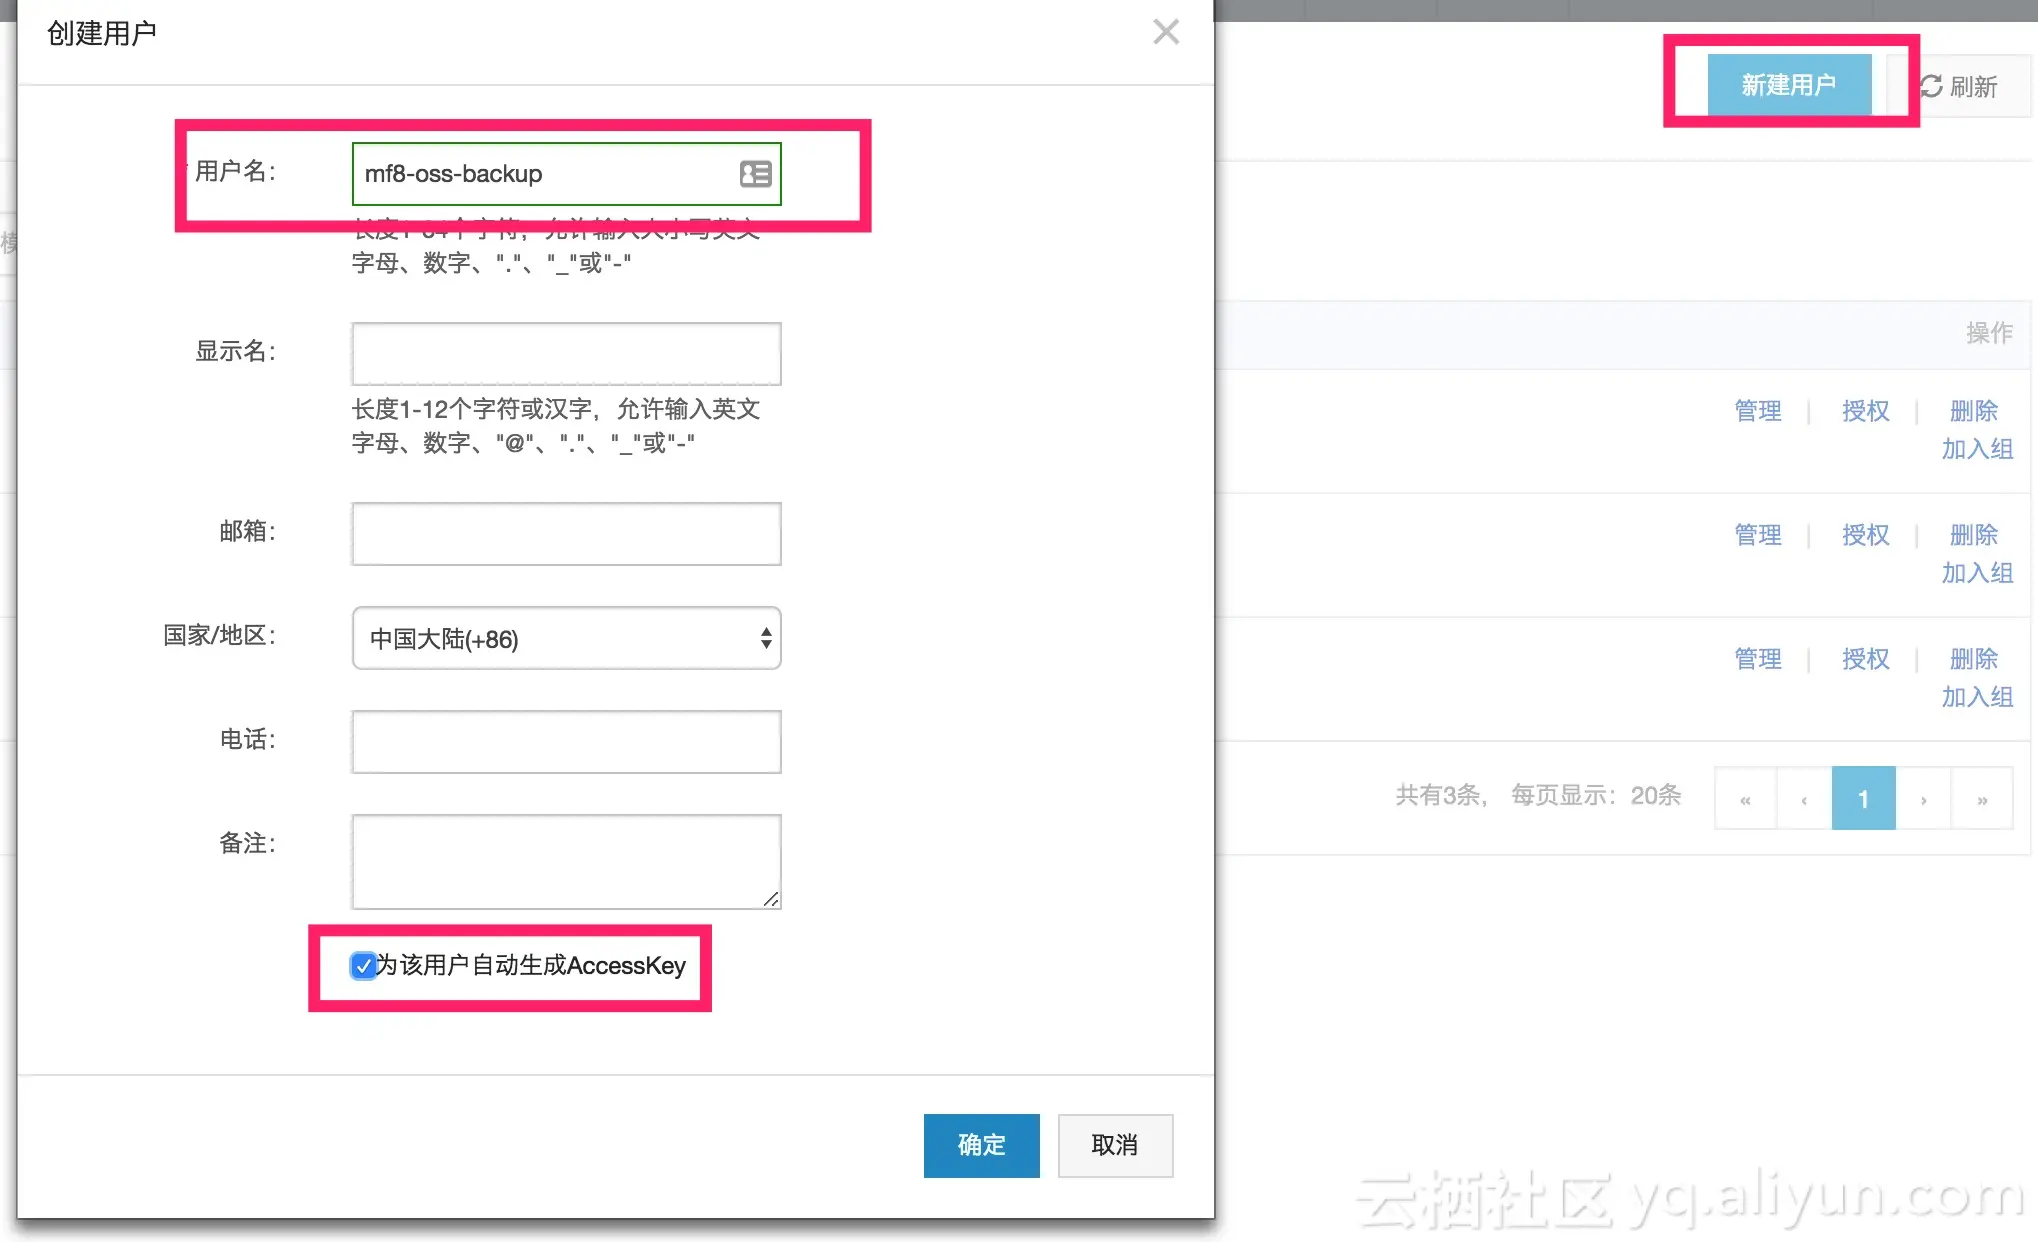Open the 国家/地区 country dropdown
2038x1242 pixels.
pyautogui.click(x=566, y=638)
